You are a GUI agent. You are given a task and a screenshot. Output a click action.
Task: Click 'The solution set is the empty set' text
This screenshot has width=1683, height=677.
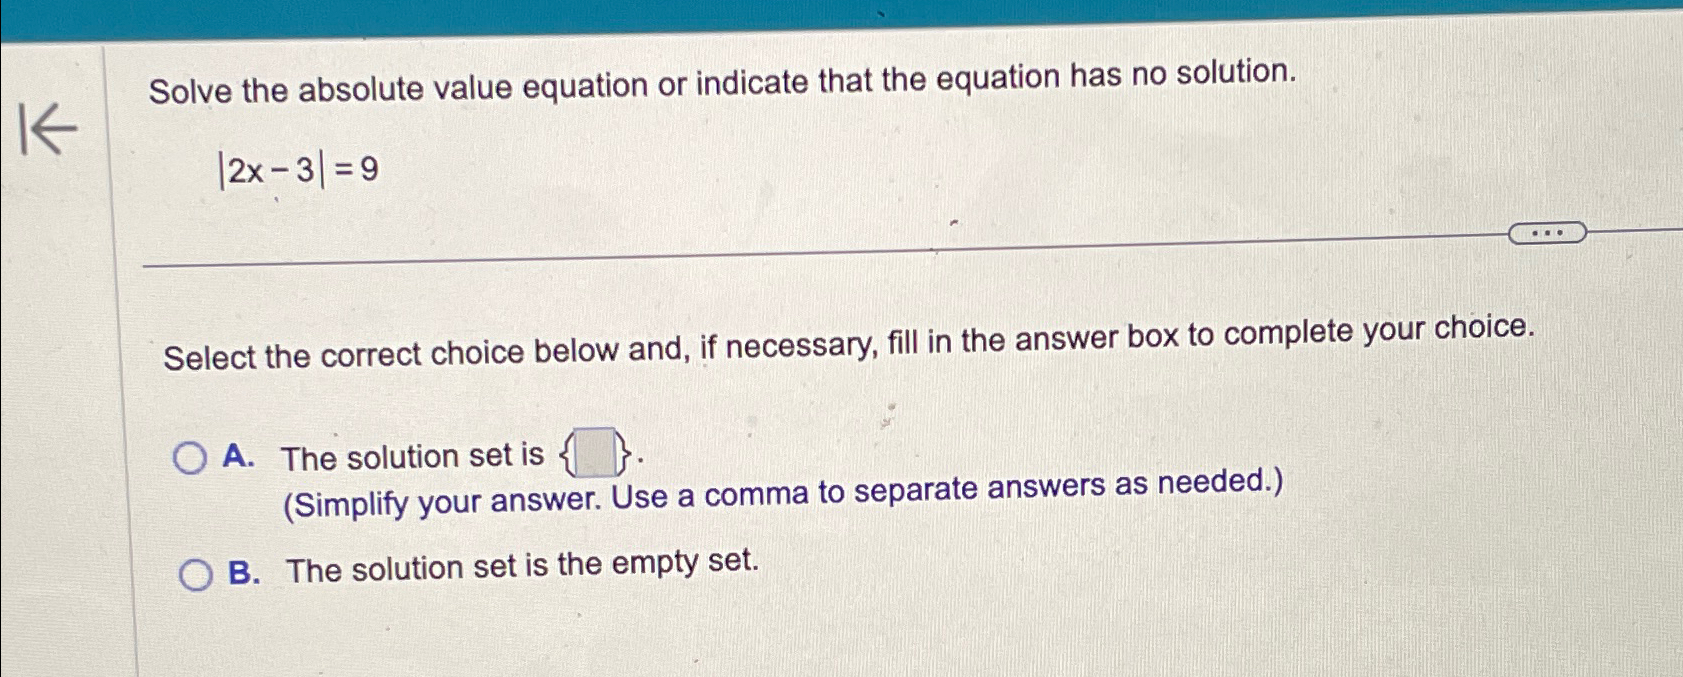[520, 565]
